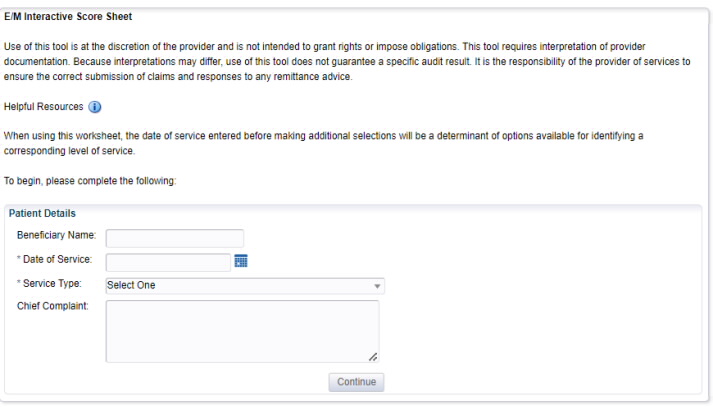Open the 'Select One' Service Type combo box
This screenshot has height=407, width=713.
click(x=240, y=286)
